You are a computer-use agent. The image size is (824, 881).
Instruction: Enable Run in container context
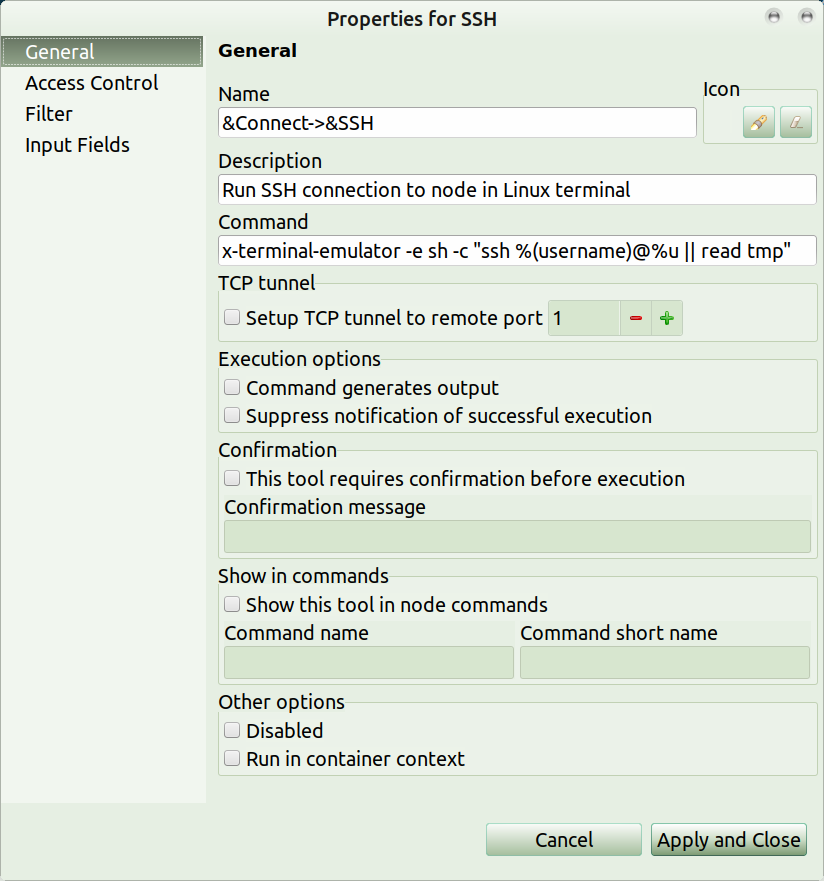(x=232, y=759)
